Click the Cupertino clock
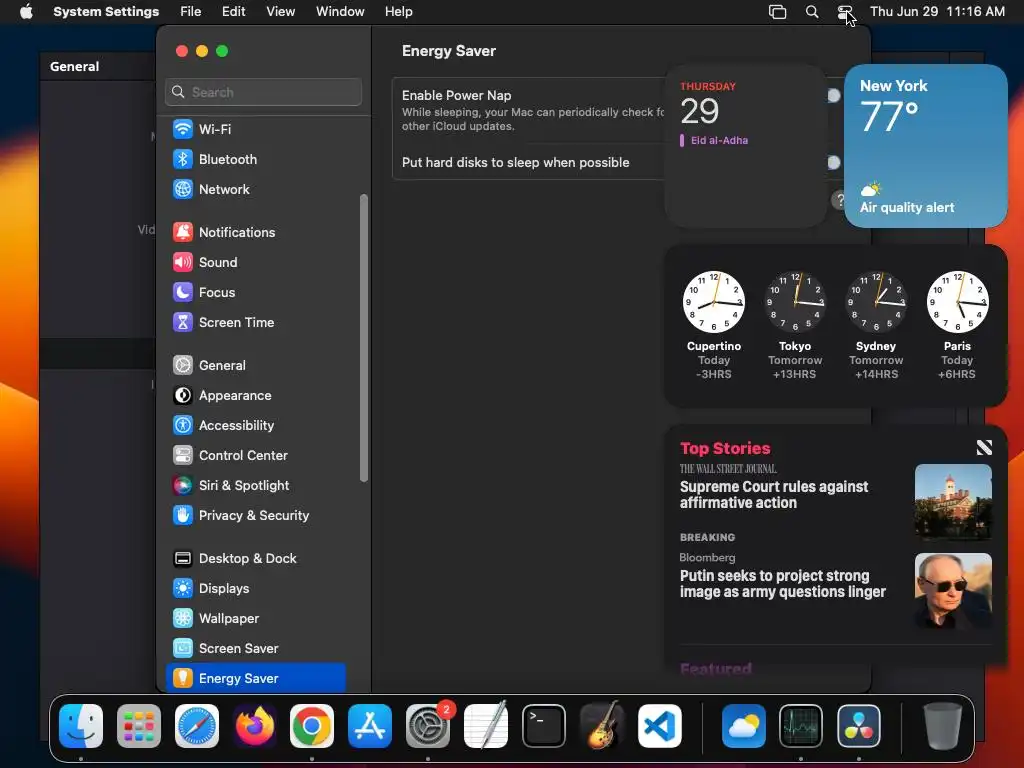 [714, 302]
